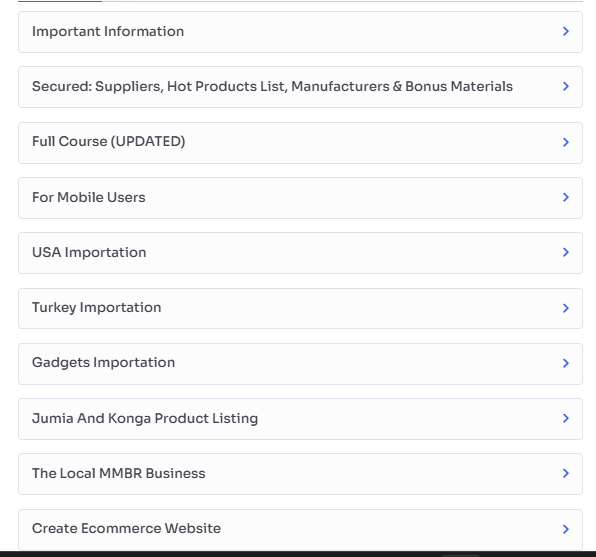Image resolution: width=596 pixels, height=557 pixels.
Task: Select the USA Importation title
Action: pos(89,252)
